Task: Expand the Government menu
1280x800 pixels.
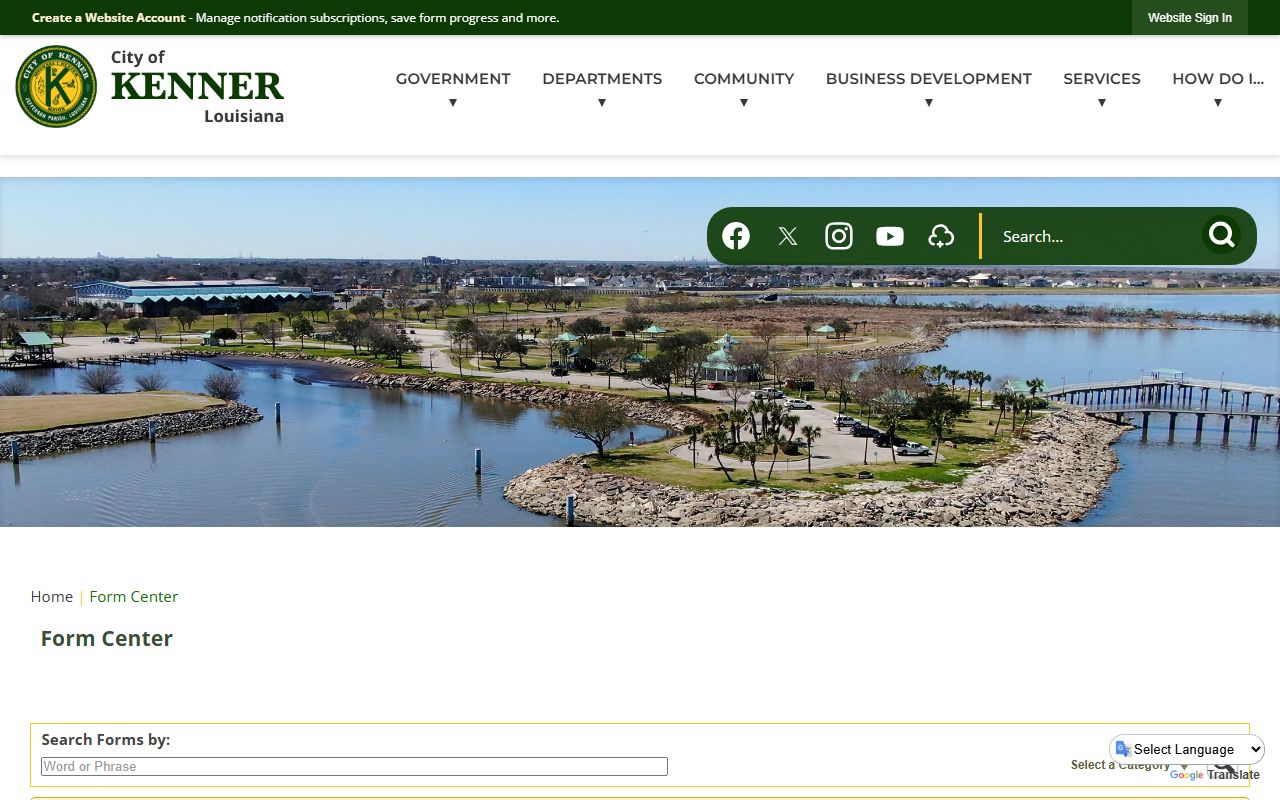Action: (453, 78)
